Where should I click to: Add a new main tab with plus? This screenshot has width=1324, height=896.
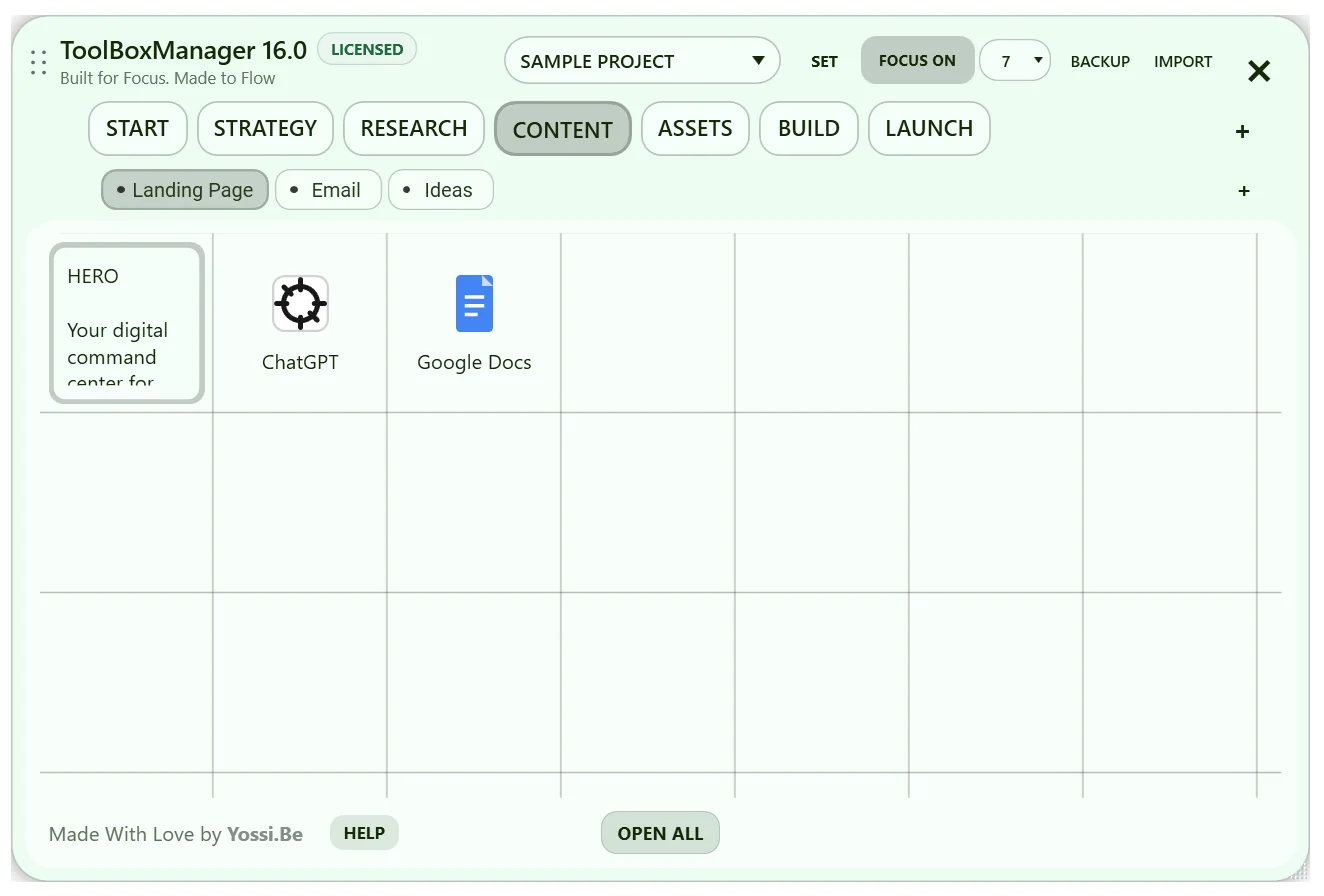point(1243,131)
